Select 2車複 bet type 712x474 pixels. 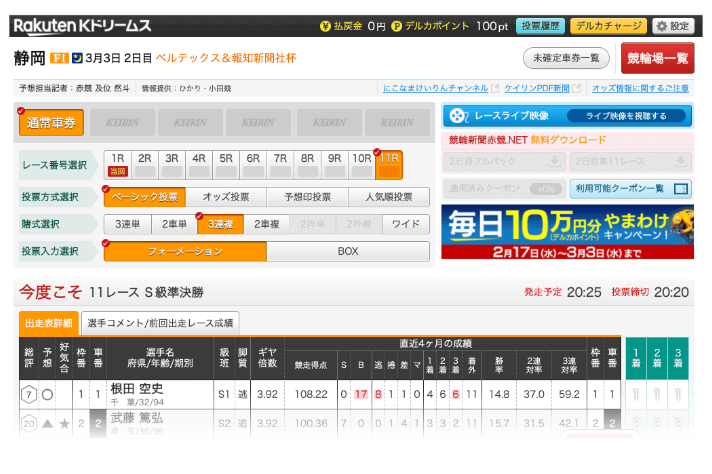point(267,224)
